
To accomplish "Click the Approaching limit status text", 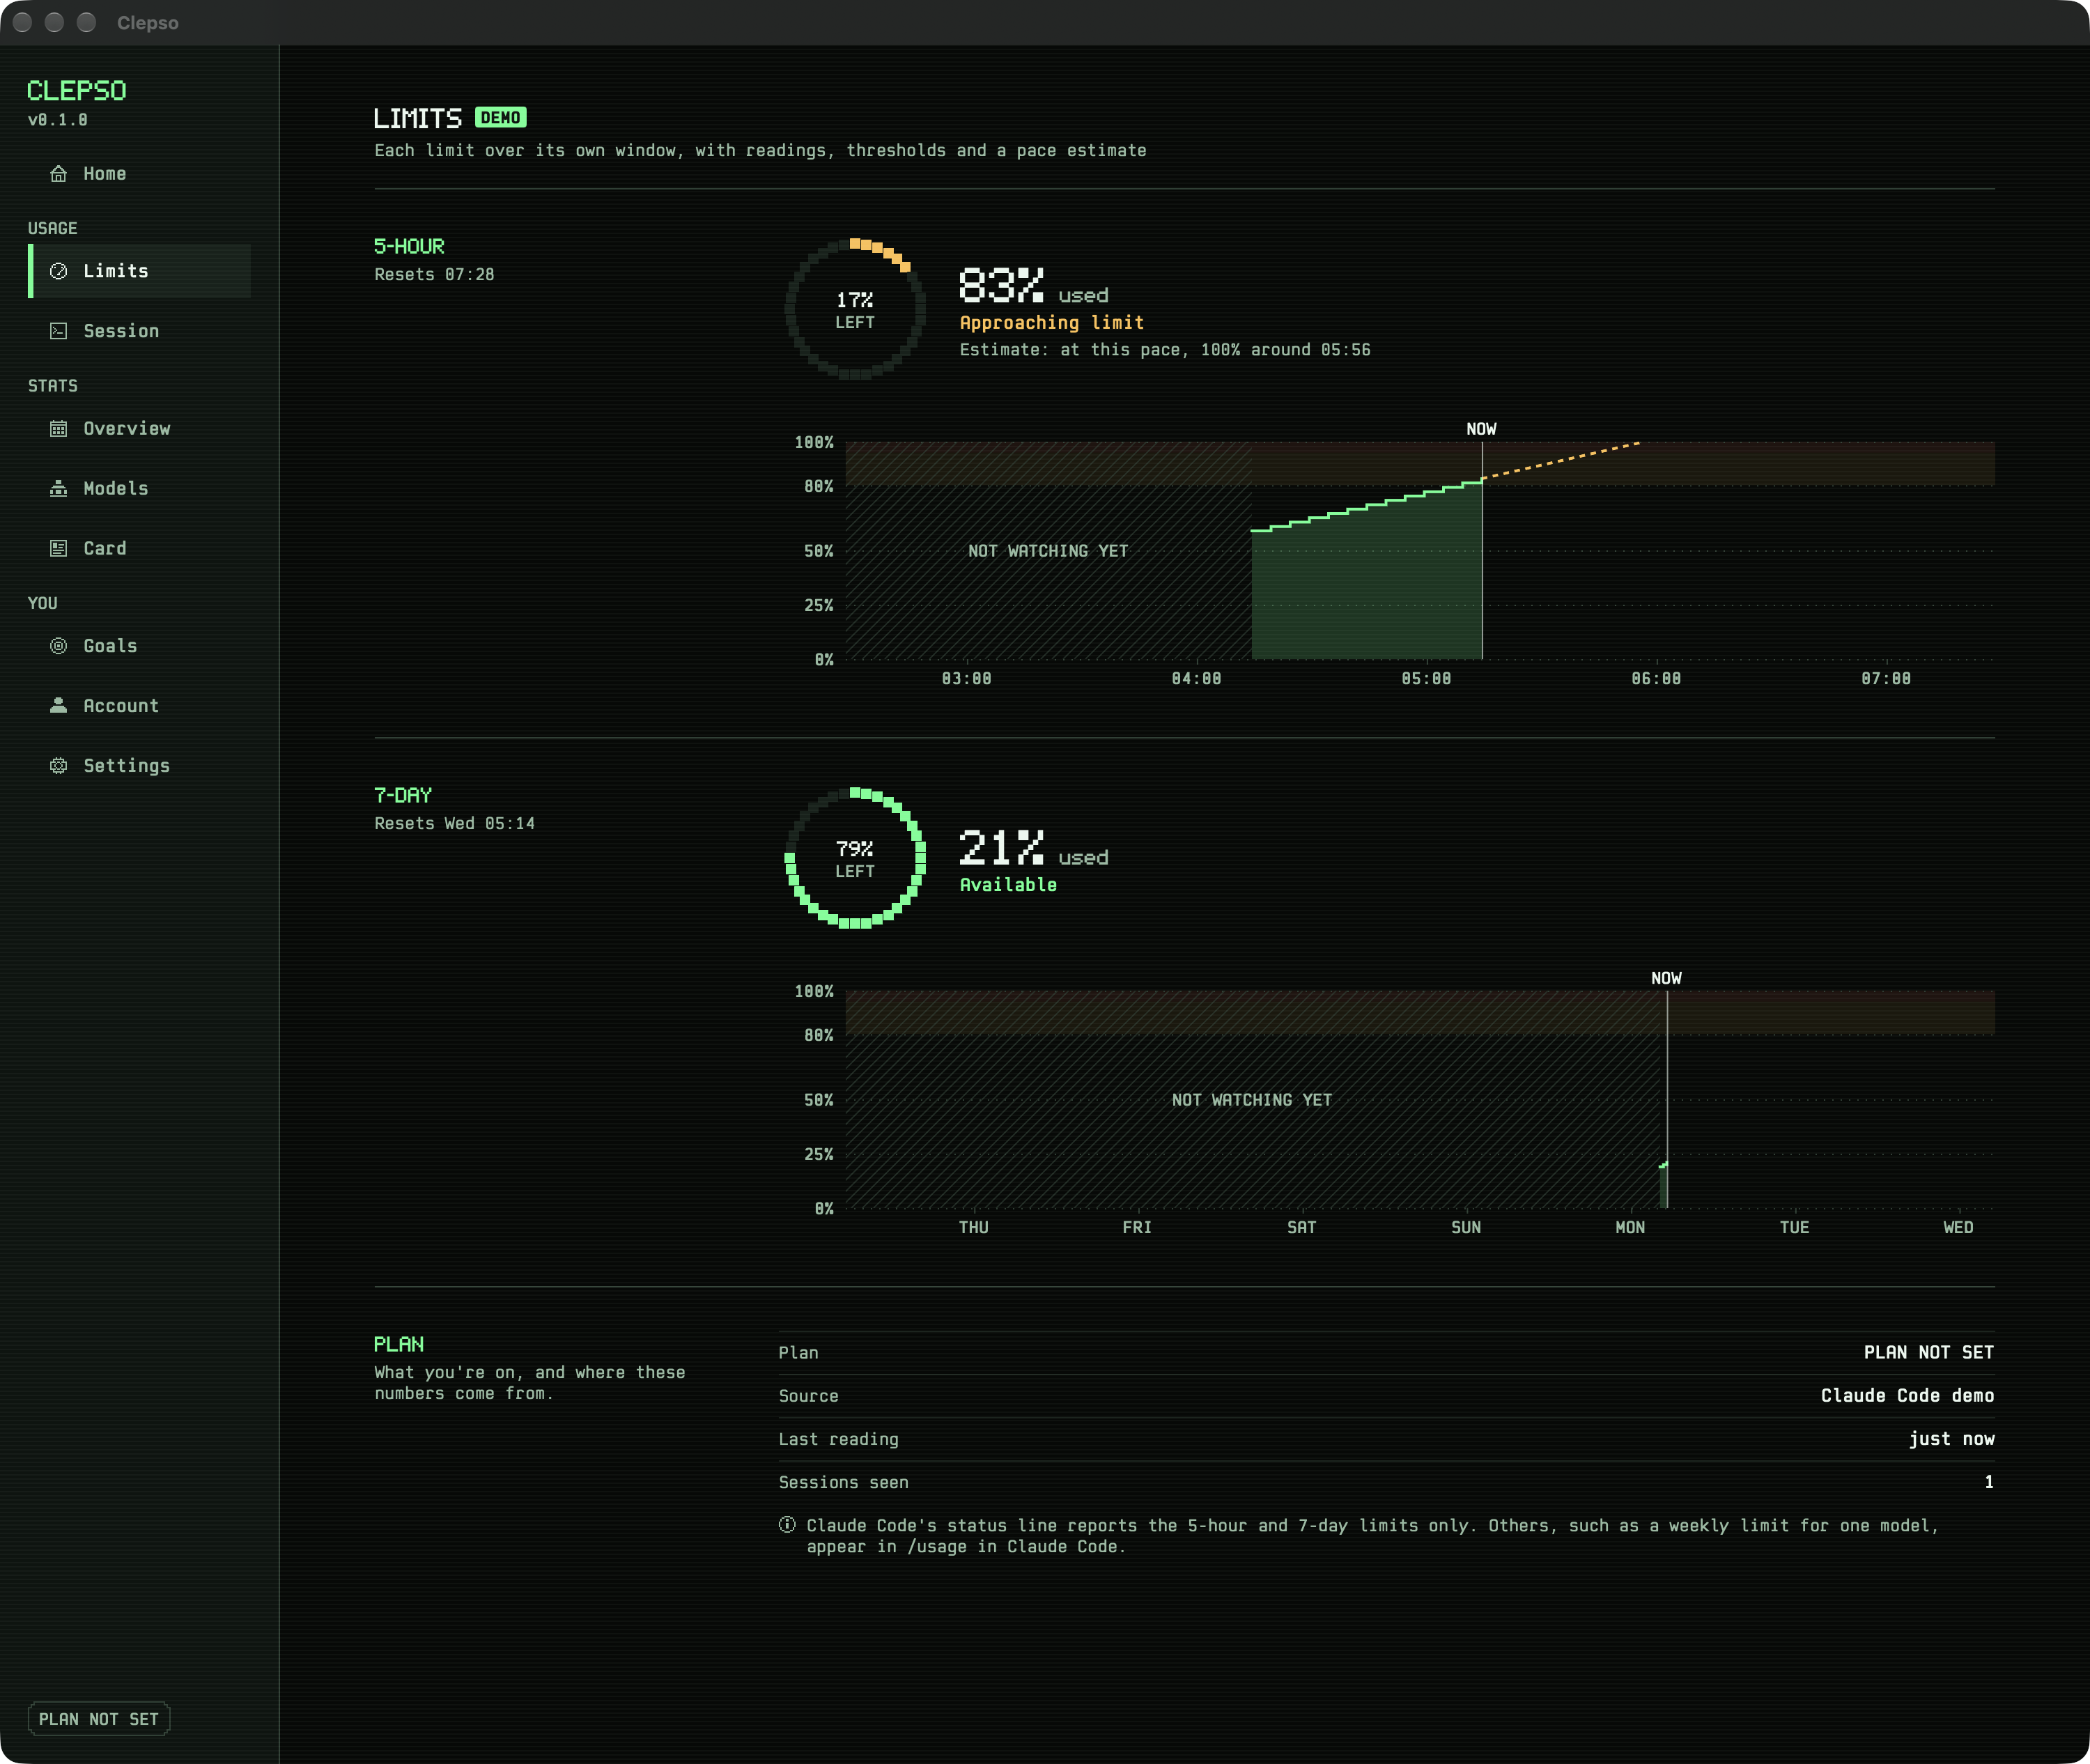I will pos(1052,323).
